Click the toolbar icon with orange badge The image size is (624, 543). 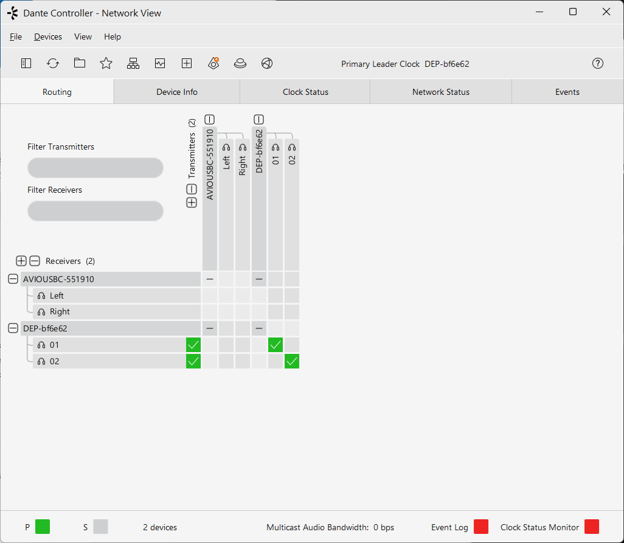point(214,63)
